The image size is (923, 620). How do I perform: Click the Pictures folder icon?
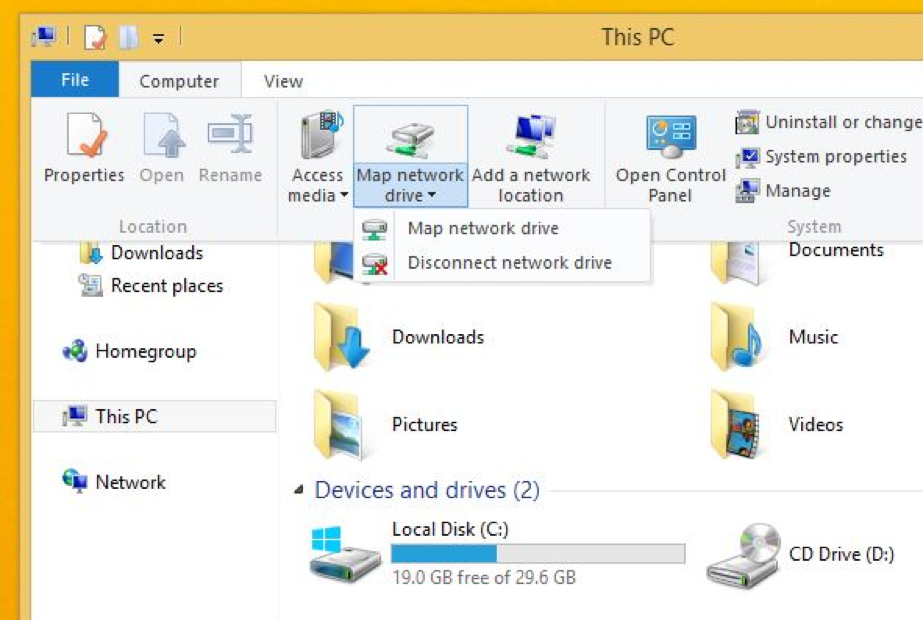340,425
